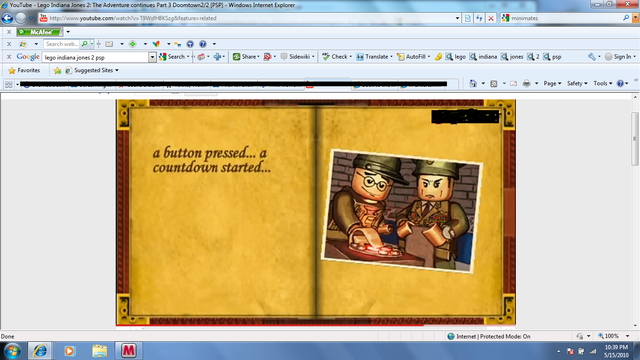
Task: Go back with the browser Back arrow
Action: 7,18
